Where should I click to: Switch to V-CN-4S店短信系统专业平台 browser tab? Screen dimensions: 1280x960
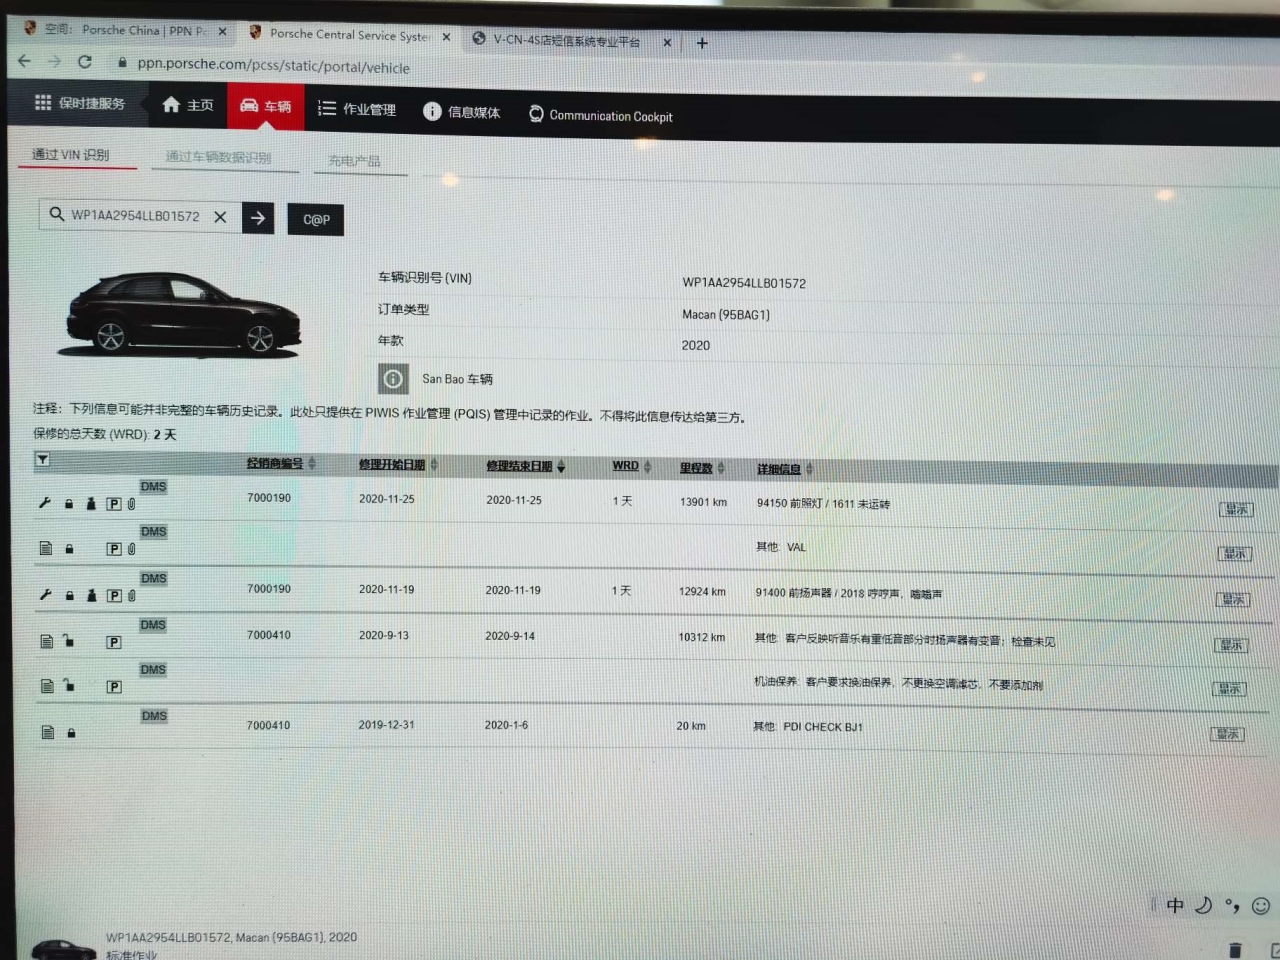click(x=567, y=41)
